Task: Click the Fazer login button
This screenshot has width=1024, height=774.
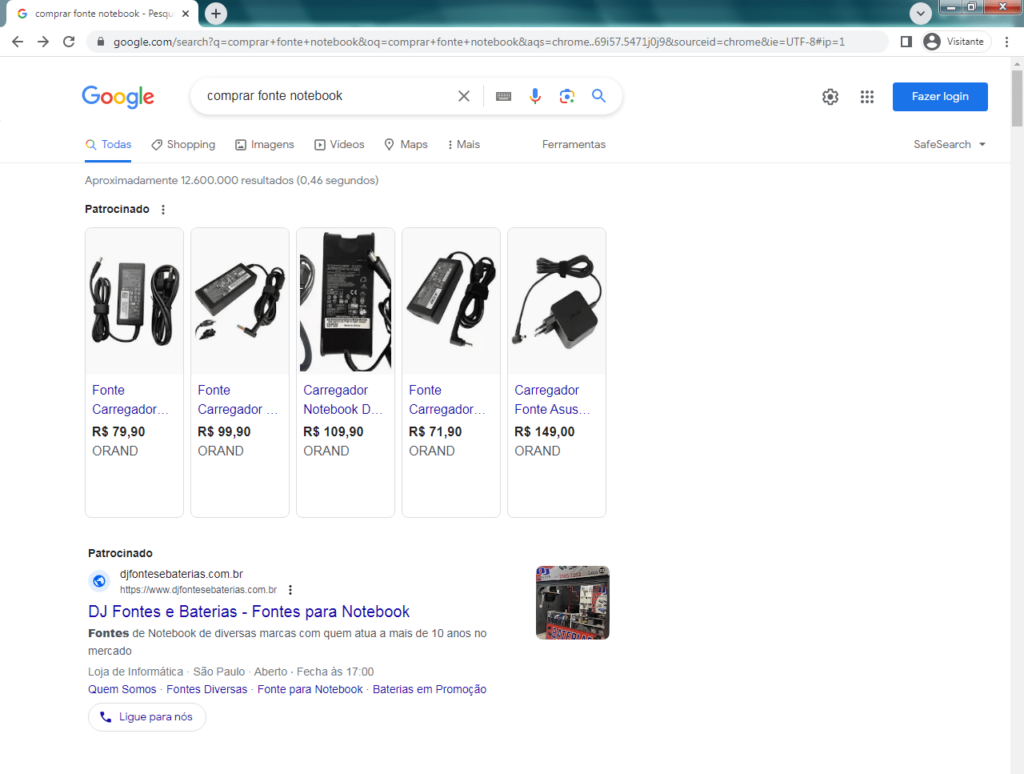Action: (x=940, y=97)
